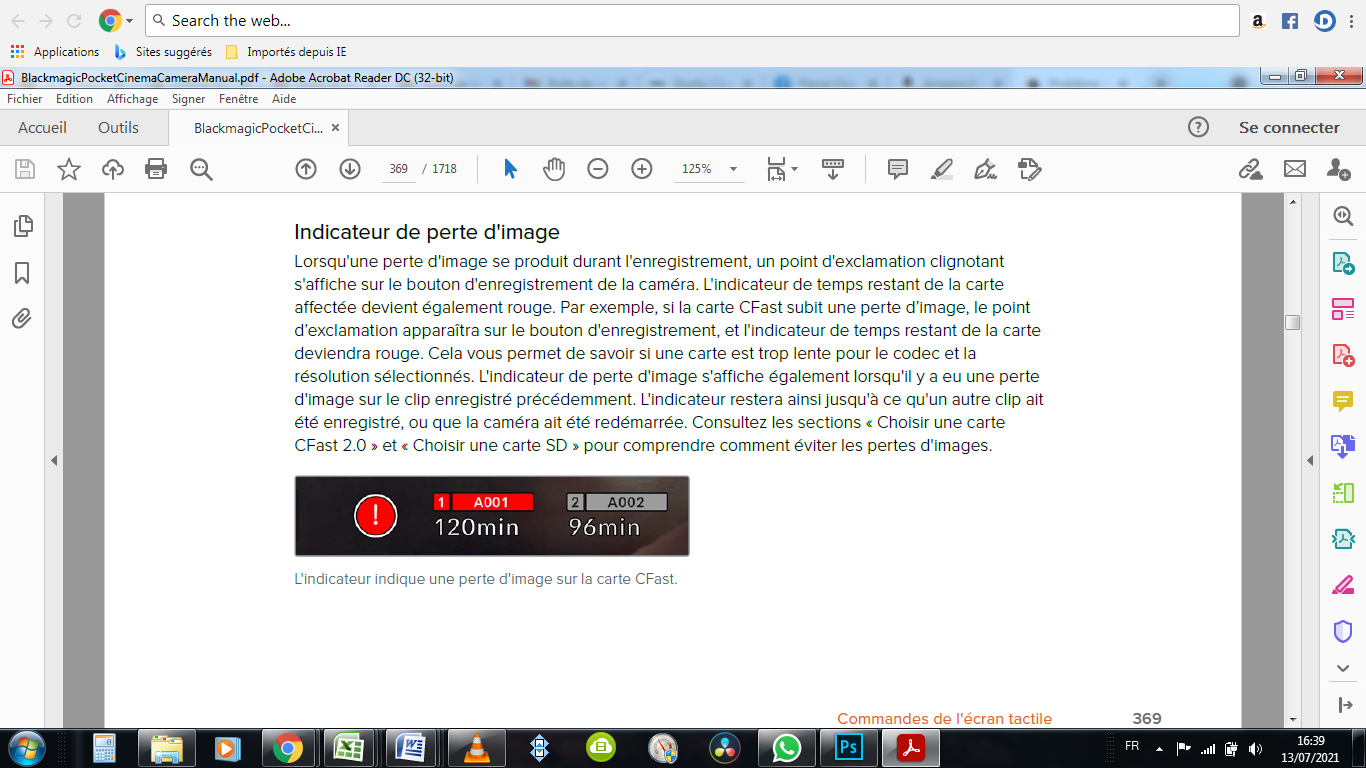The image size is (1366, 768).
Task: Open VLC media player from the taskbar
Action: pos(477,747)
